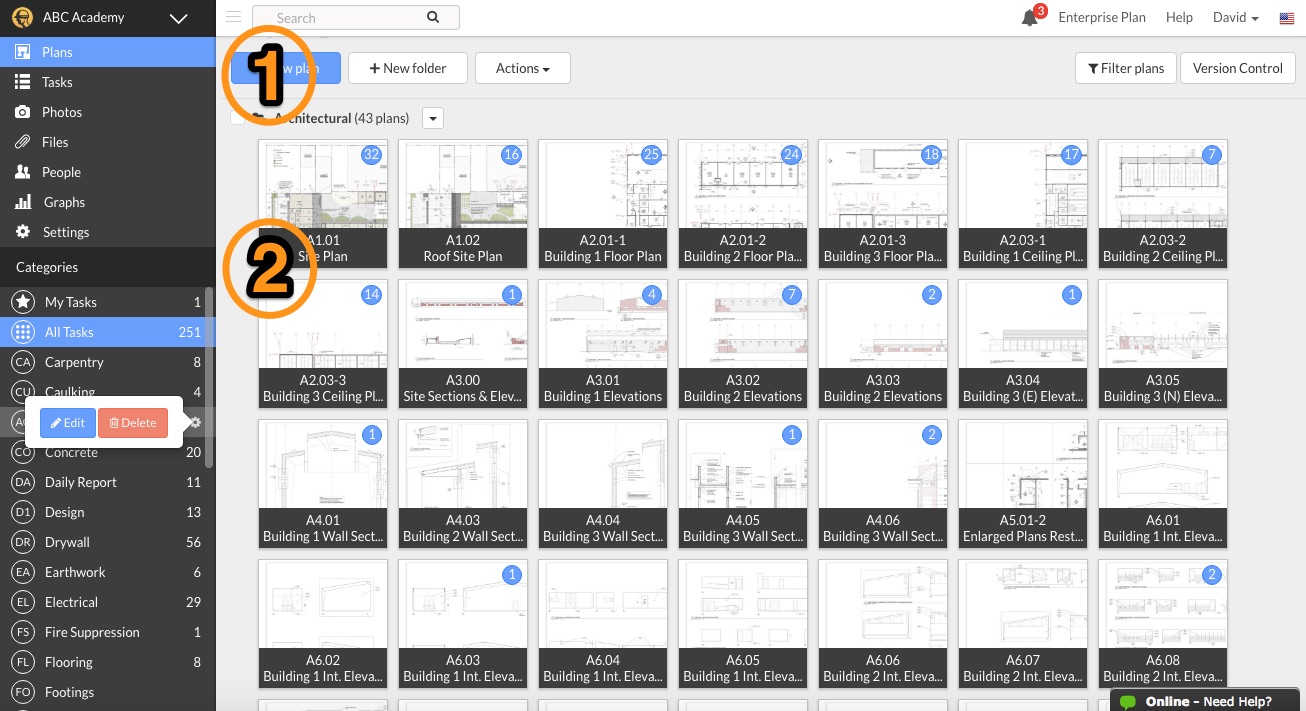This screenshot has width=1306, height=711.
Task: Create a folder with New folder
Action: 407,68
